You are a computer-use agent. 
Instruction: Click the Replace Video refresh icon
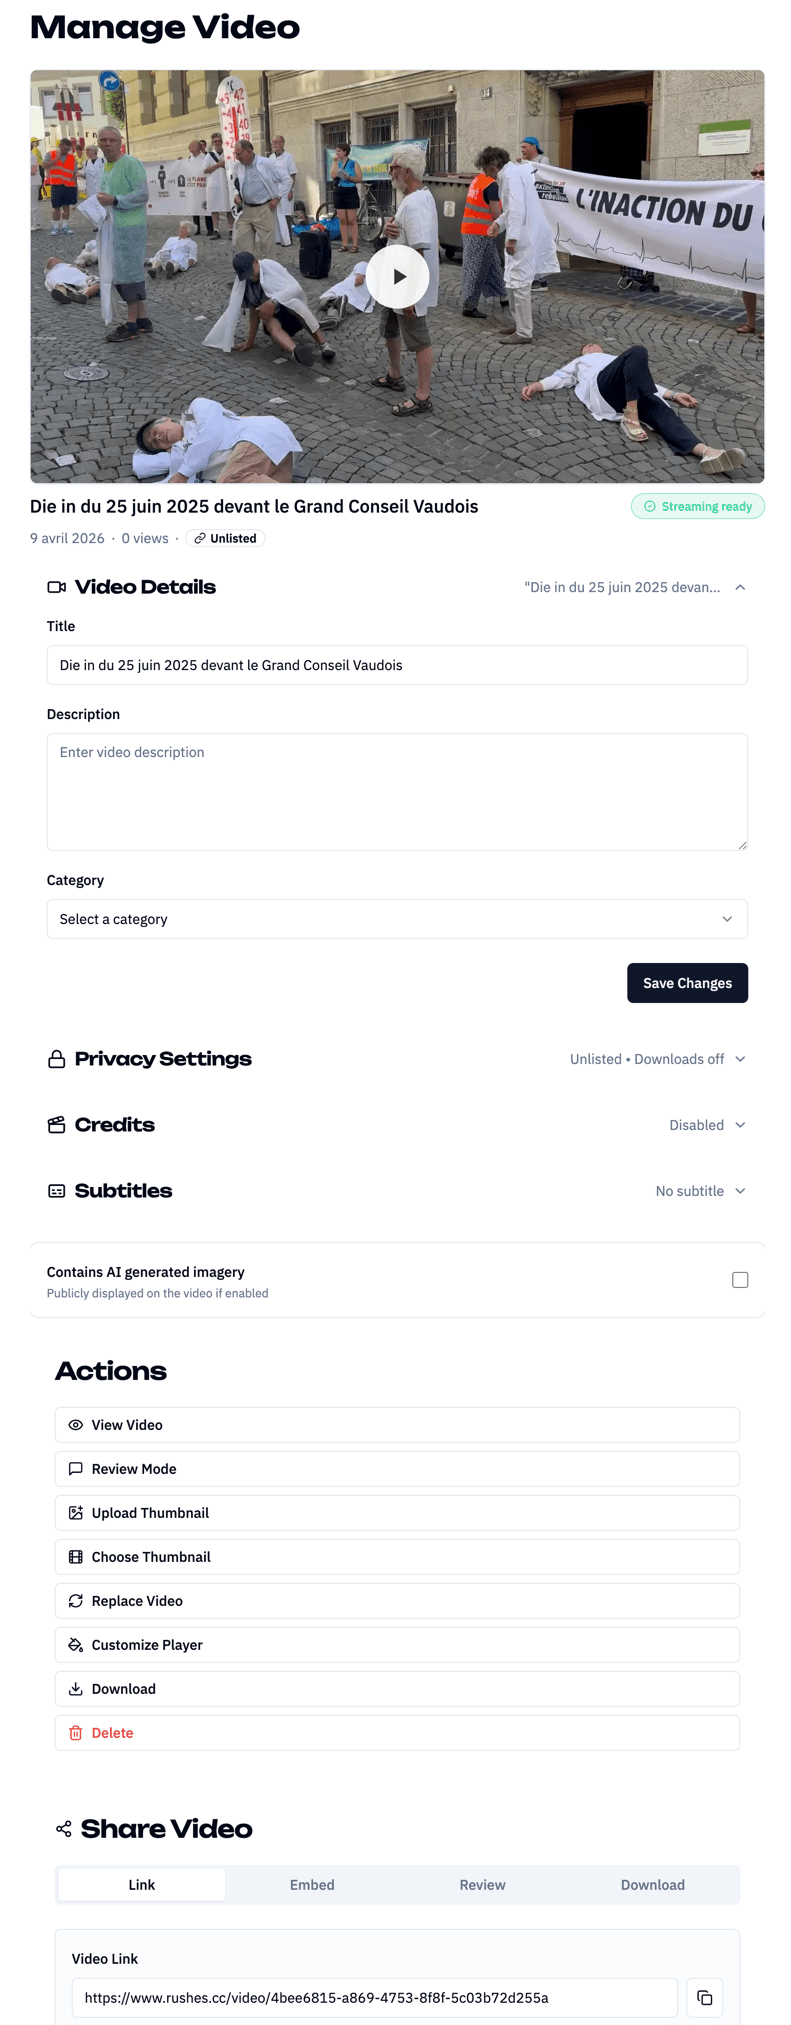pyautogui.click(x=76, y=1601)
